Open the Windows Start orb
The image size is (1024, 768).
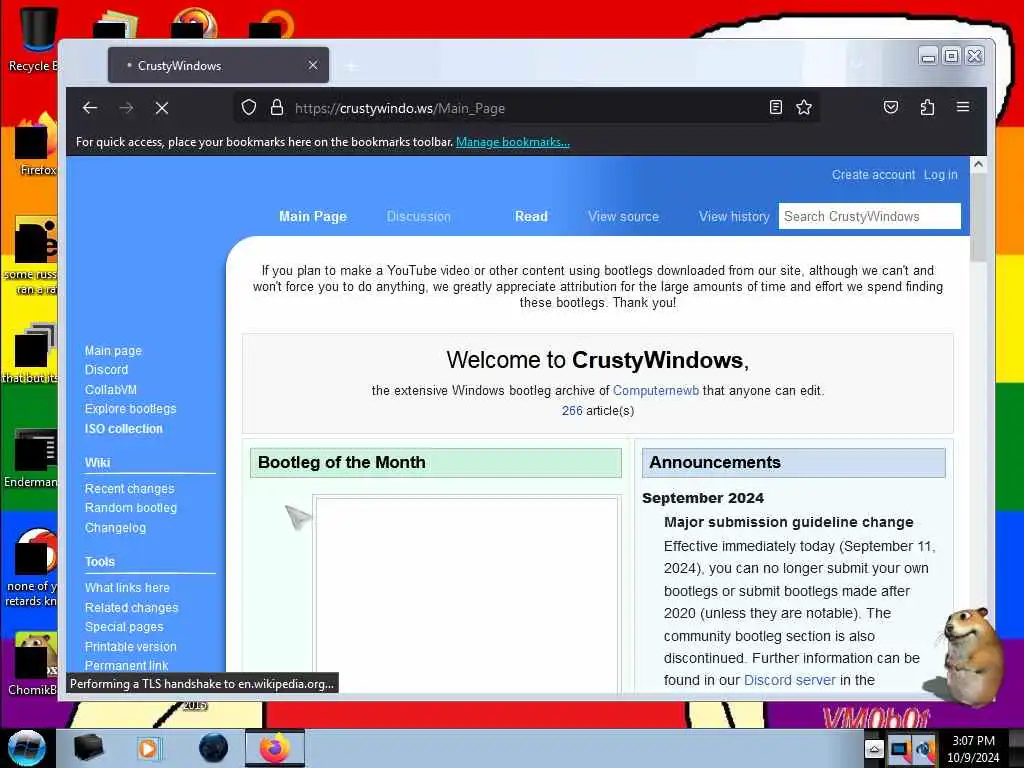(x=26, y=748)
